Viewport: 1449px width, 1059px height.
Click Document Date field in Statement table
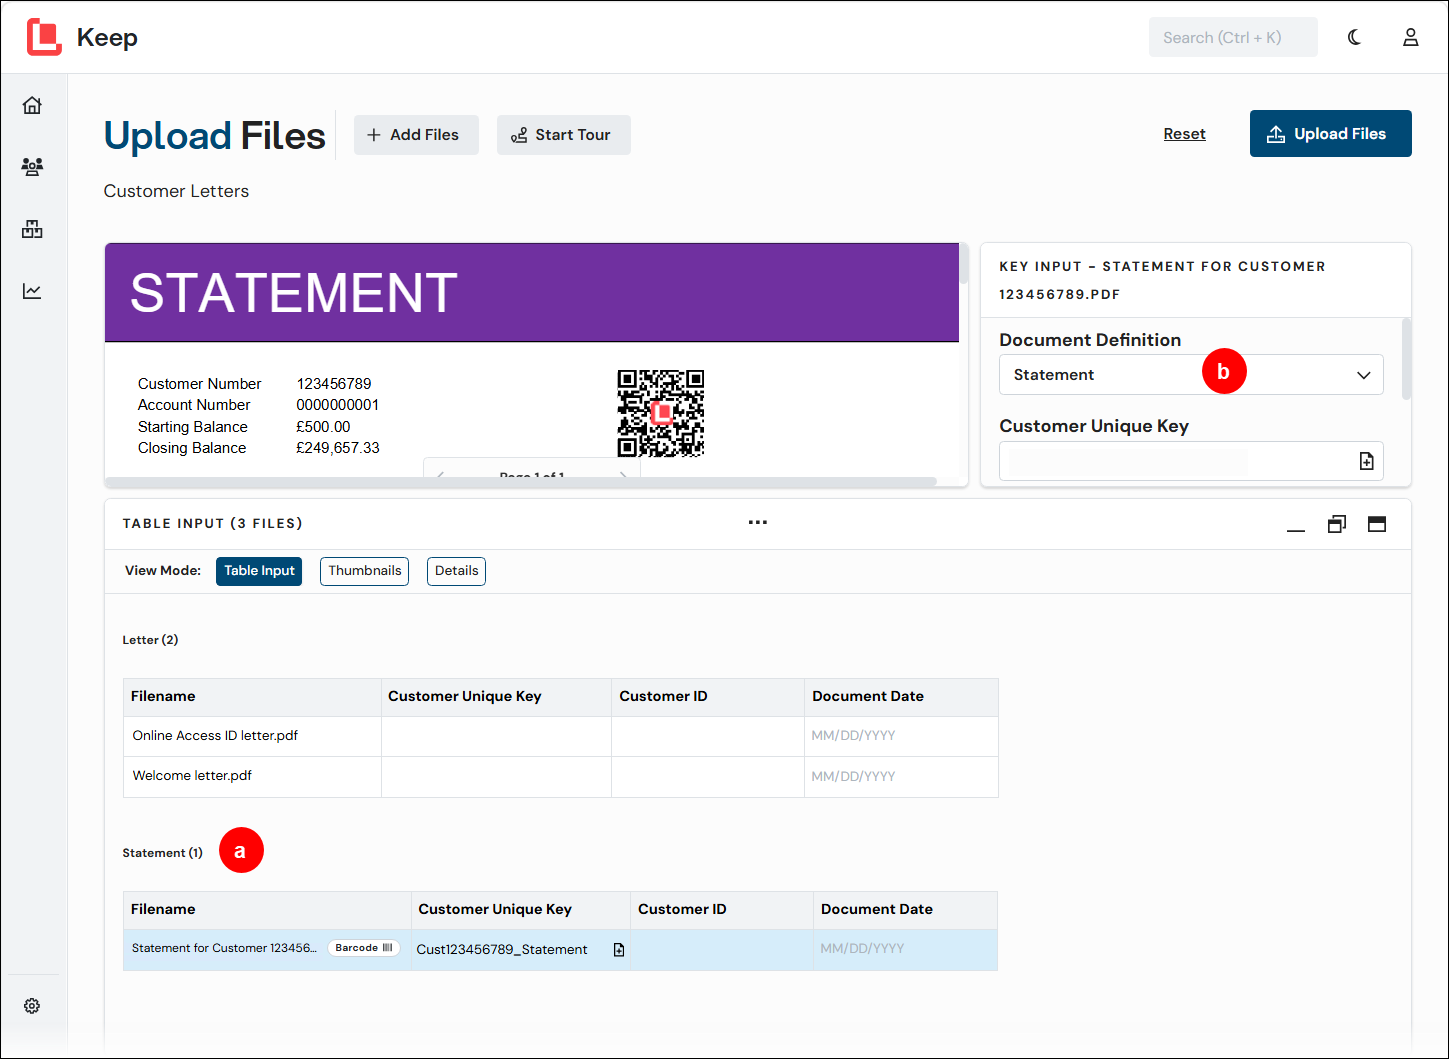click(x=905, y=949)
